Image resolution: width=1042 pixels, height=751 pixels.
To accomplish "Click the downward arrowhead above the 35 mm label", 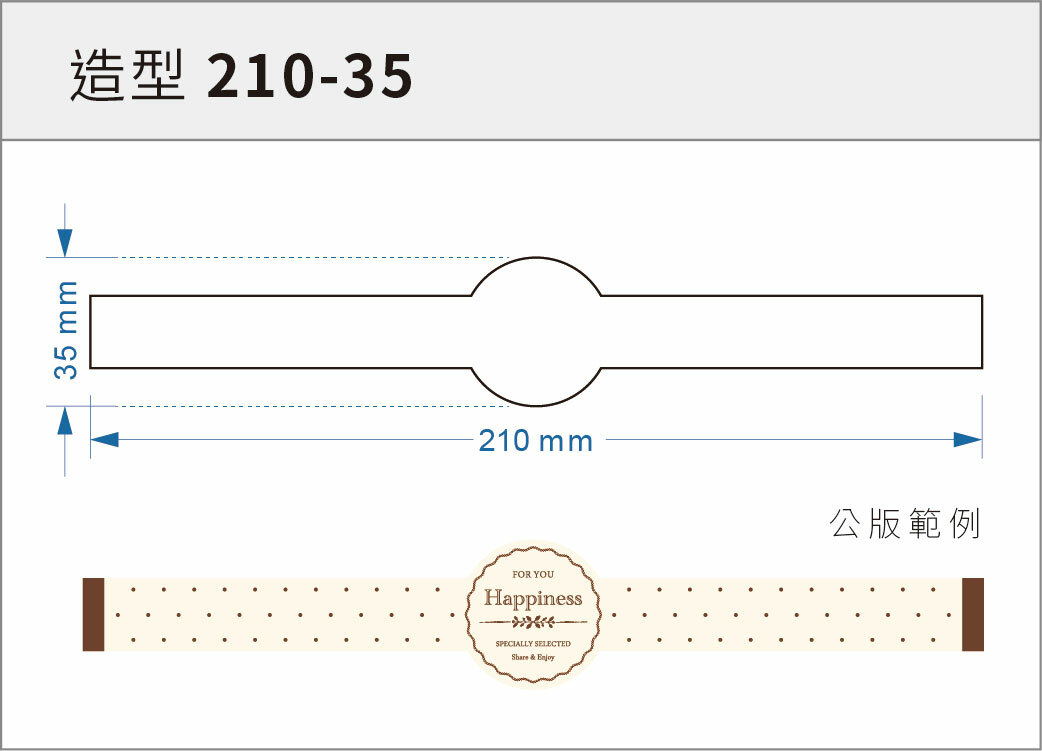I will point(65,242).
